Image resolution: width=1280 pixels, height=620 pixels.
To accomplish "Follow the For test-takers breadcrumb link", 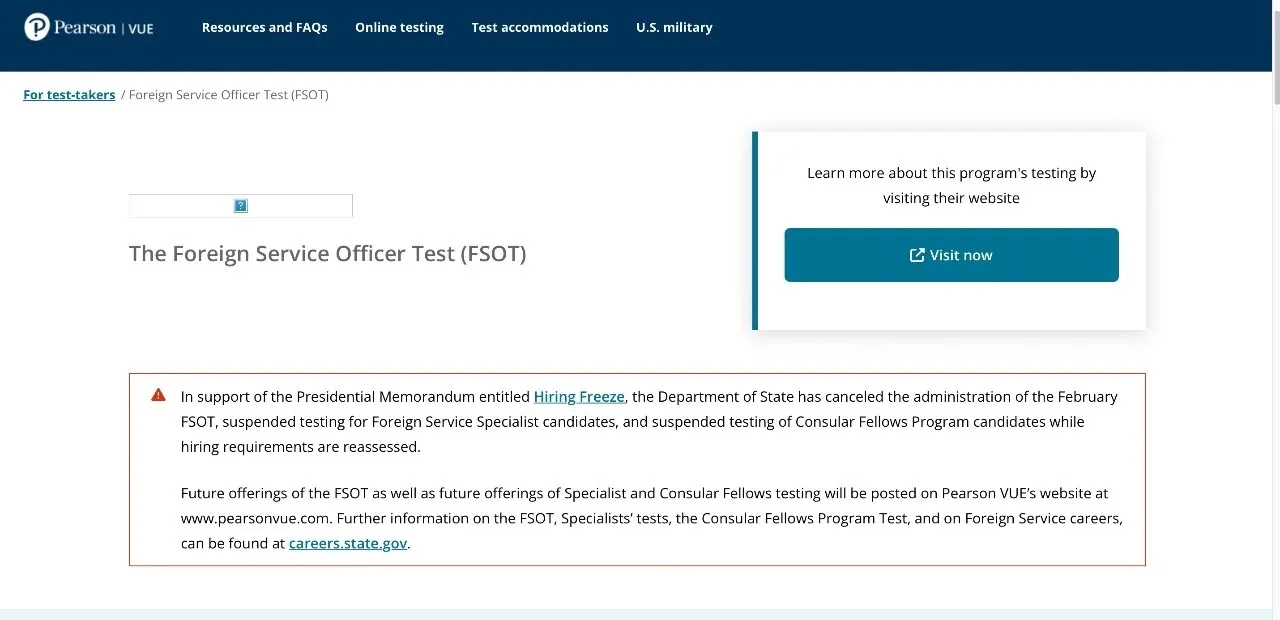I will click(69, 95).
